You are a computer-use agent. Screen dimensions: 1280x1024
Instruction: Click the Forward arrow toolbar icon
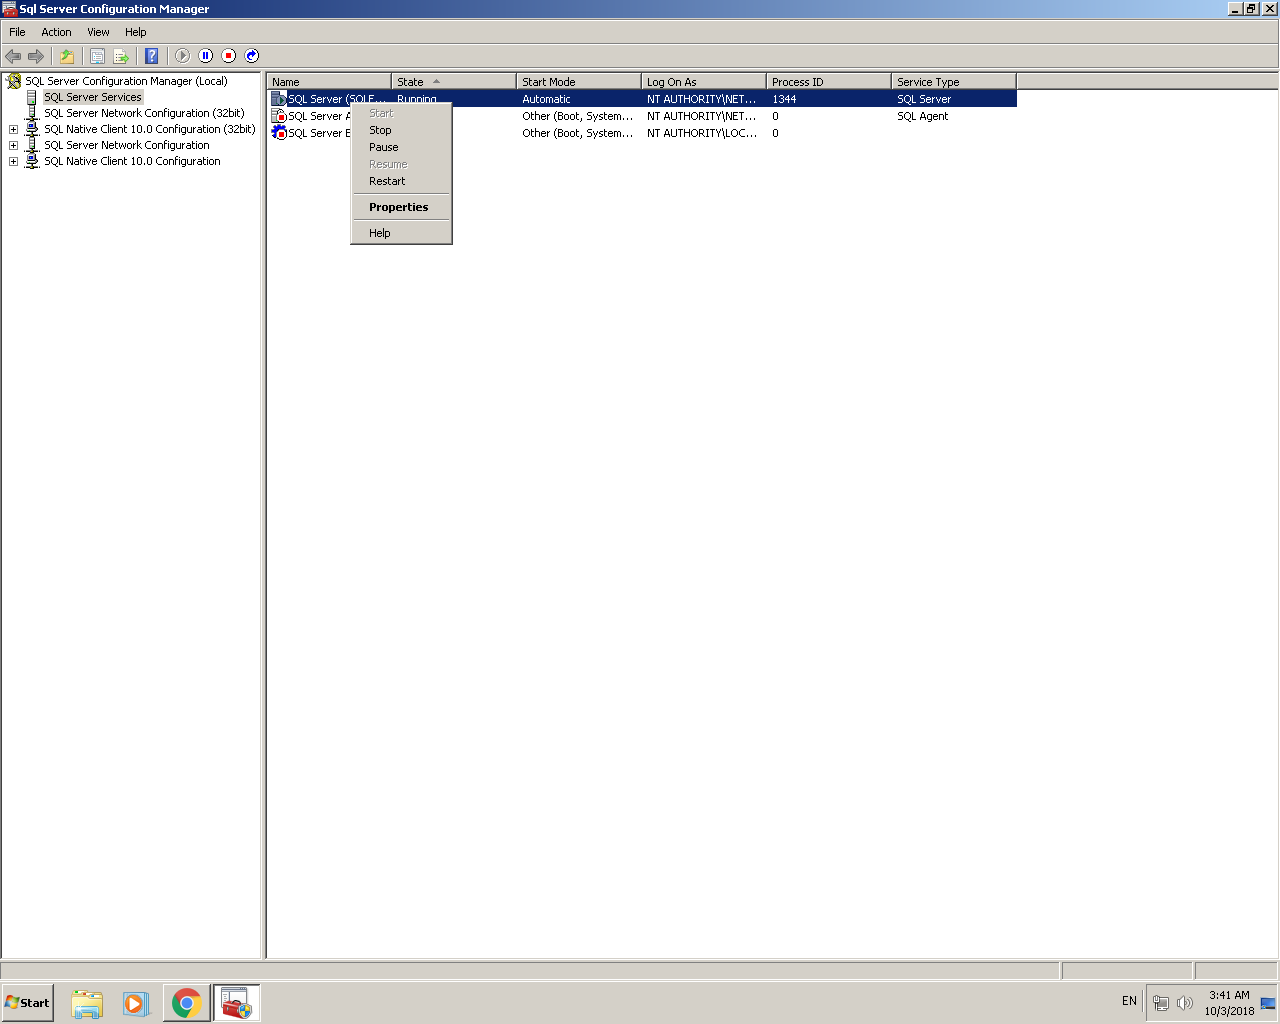tap(36, 56)
